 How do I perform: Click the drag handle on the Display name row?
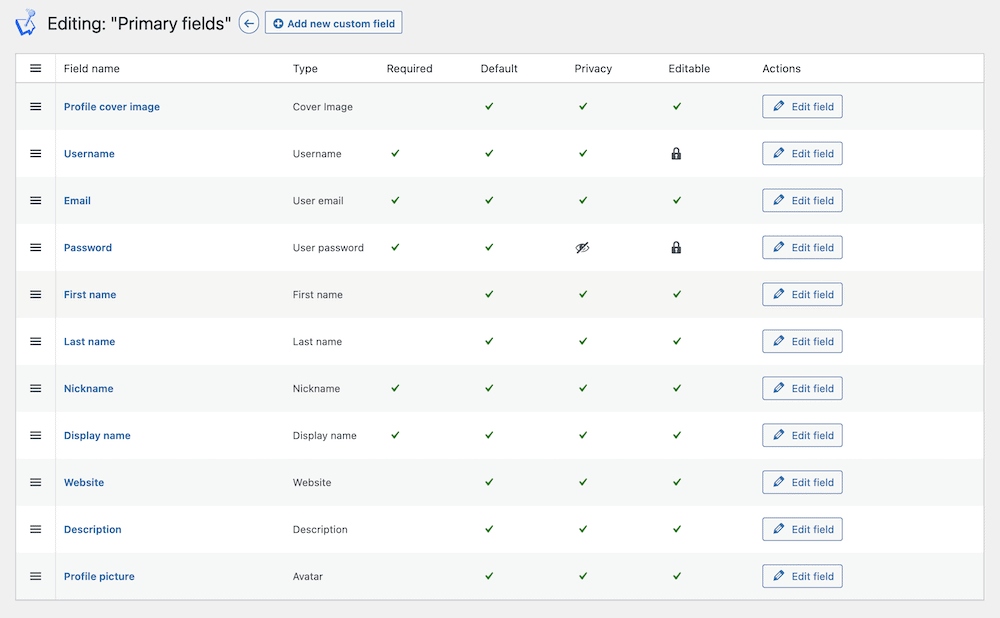pos(36,436)
